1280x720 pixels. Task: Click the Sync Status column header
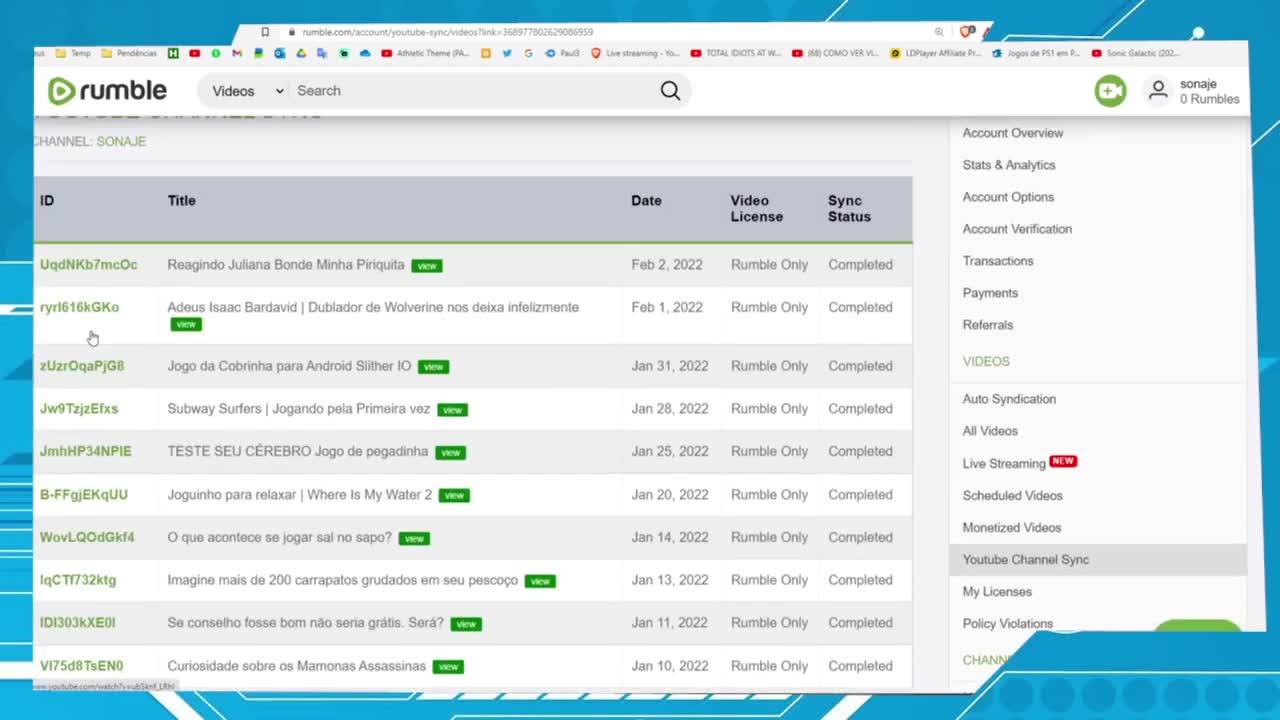[x=849, y=209]
